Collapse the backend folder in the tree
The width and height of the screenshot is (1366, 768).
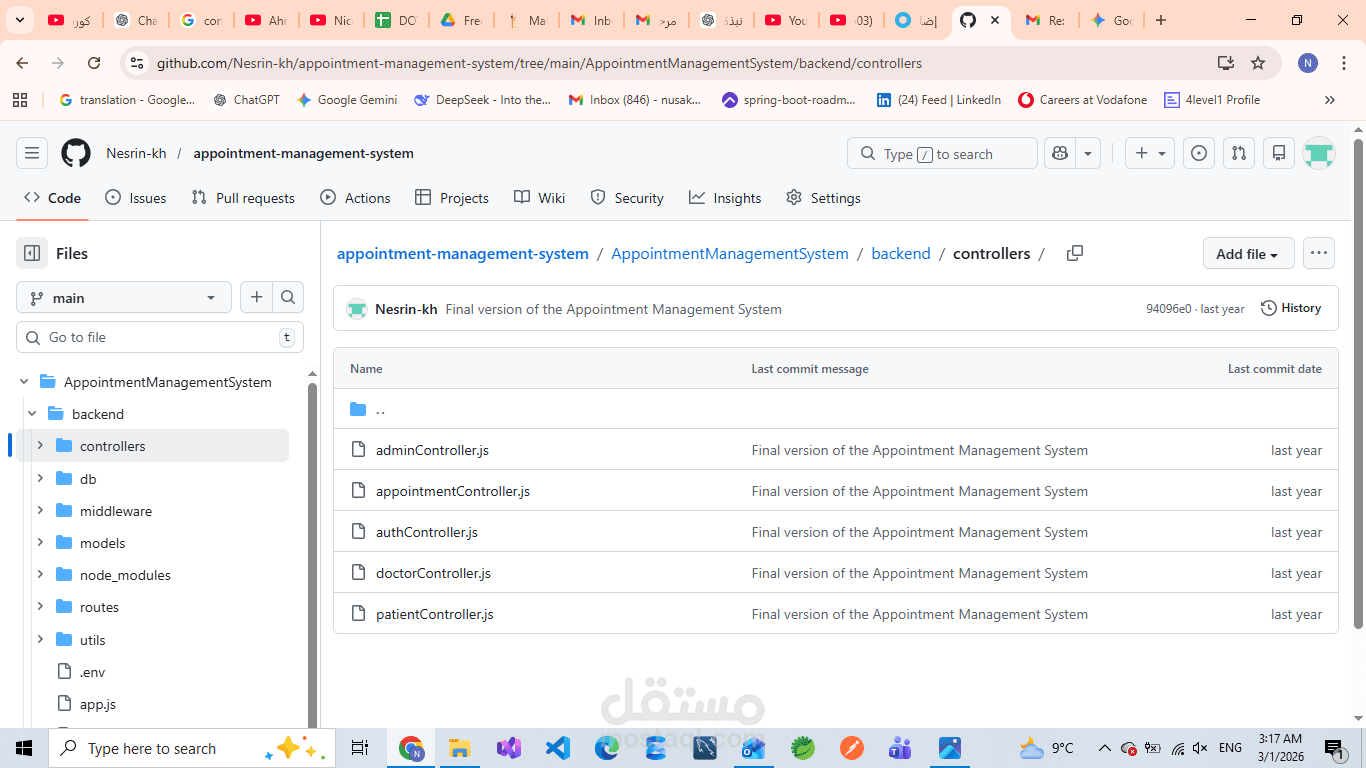pyautogui.click(x=32, y=413)
